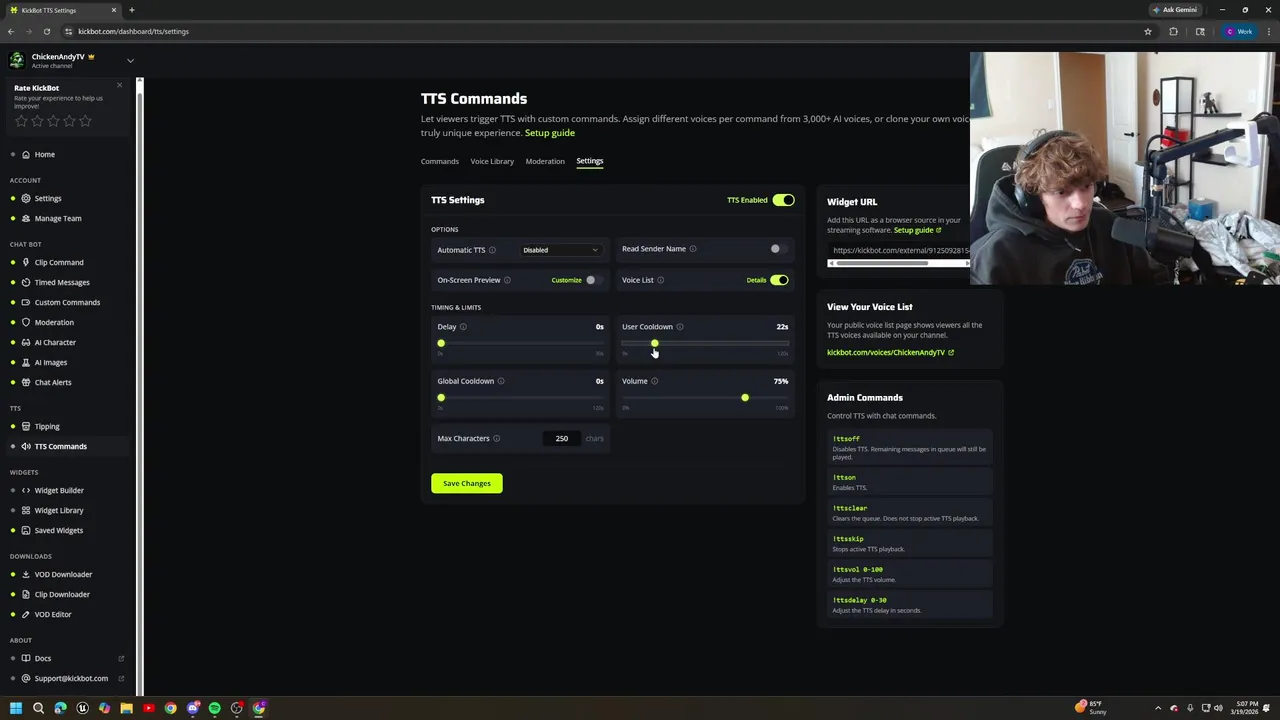Click Volume slider handle

pos(745,398)
